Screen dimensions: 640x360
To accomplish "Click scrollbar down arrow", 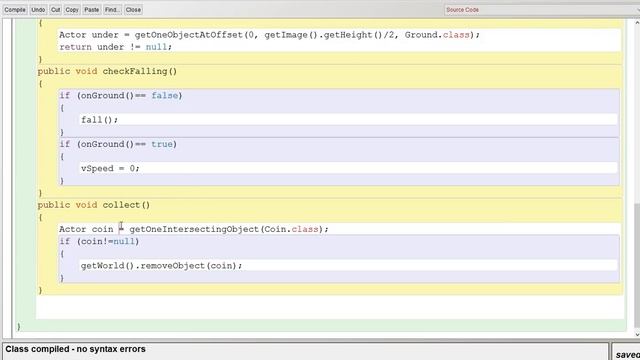I will (637, 334).
